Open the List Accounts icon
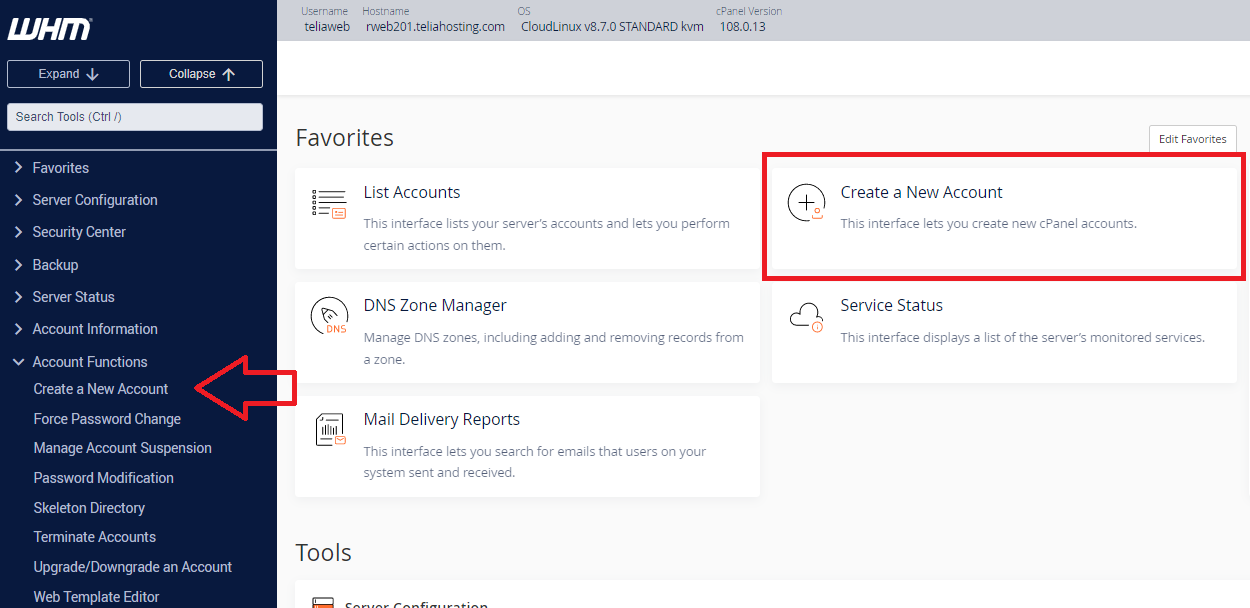This screenshot has height=608, width=1250. pyautogui.click(x=329, y=203)
